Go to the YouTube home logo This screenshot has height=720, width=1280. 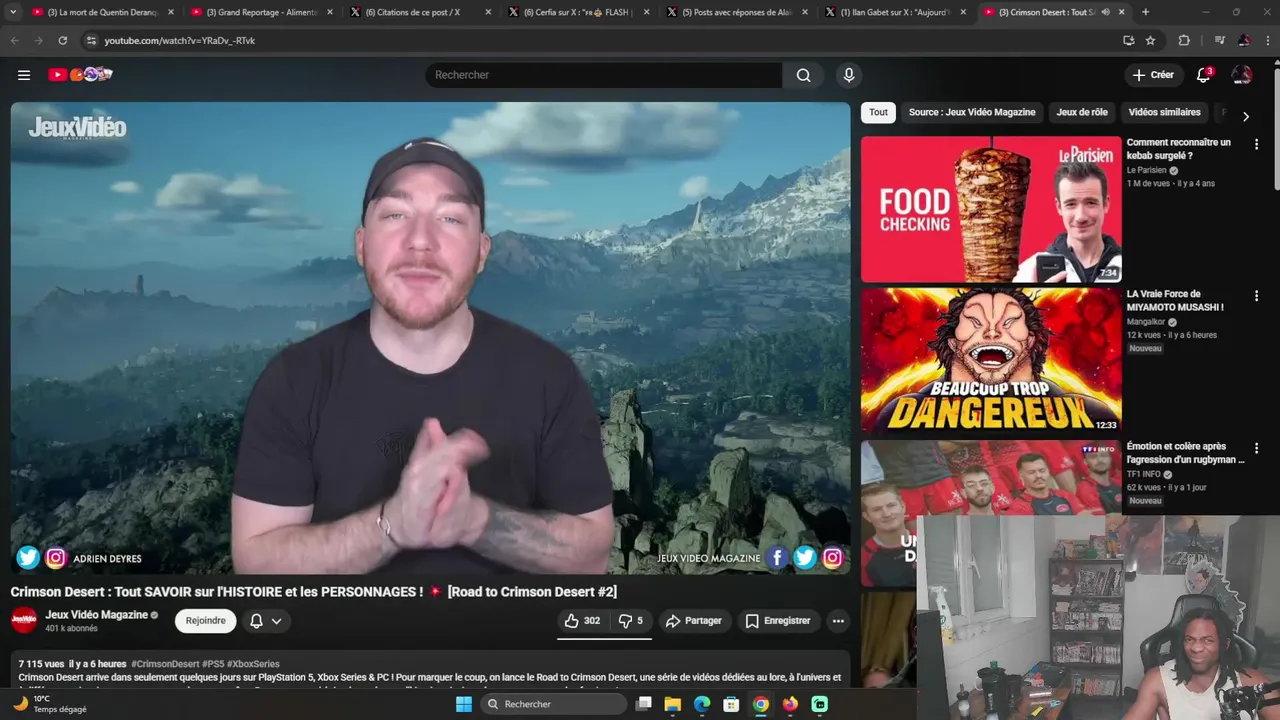pos(80,75)
